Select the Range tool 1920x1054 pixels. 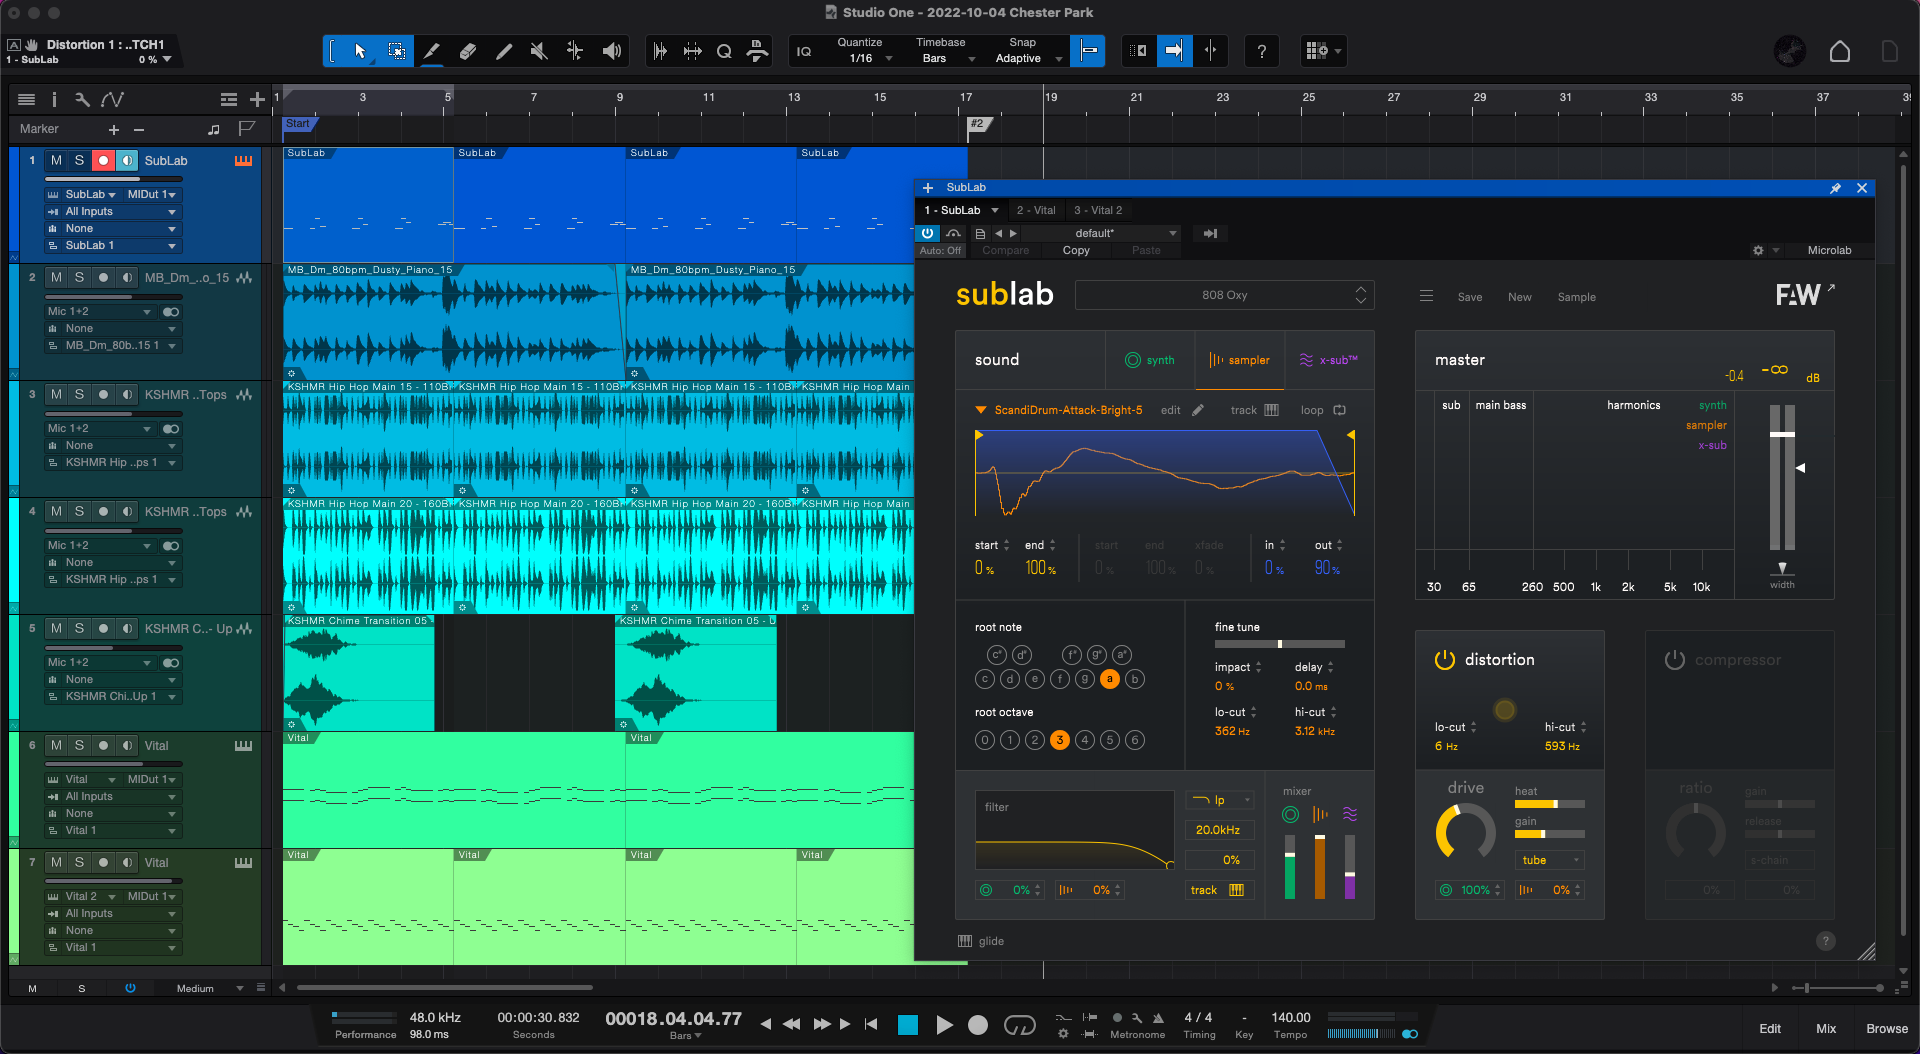click(396, 51)
